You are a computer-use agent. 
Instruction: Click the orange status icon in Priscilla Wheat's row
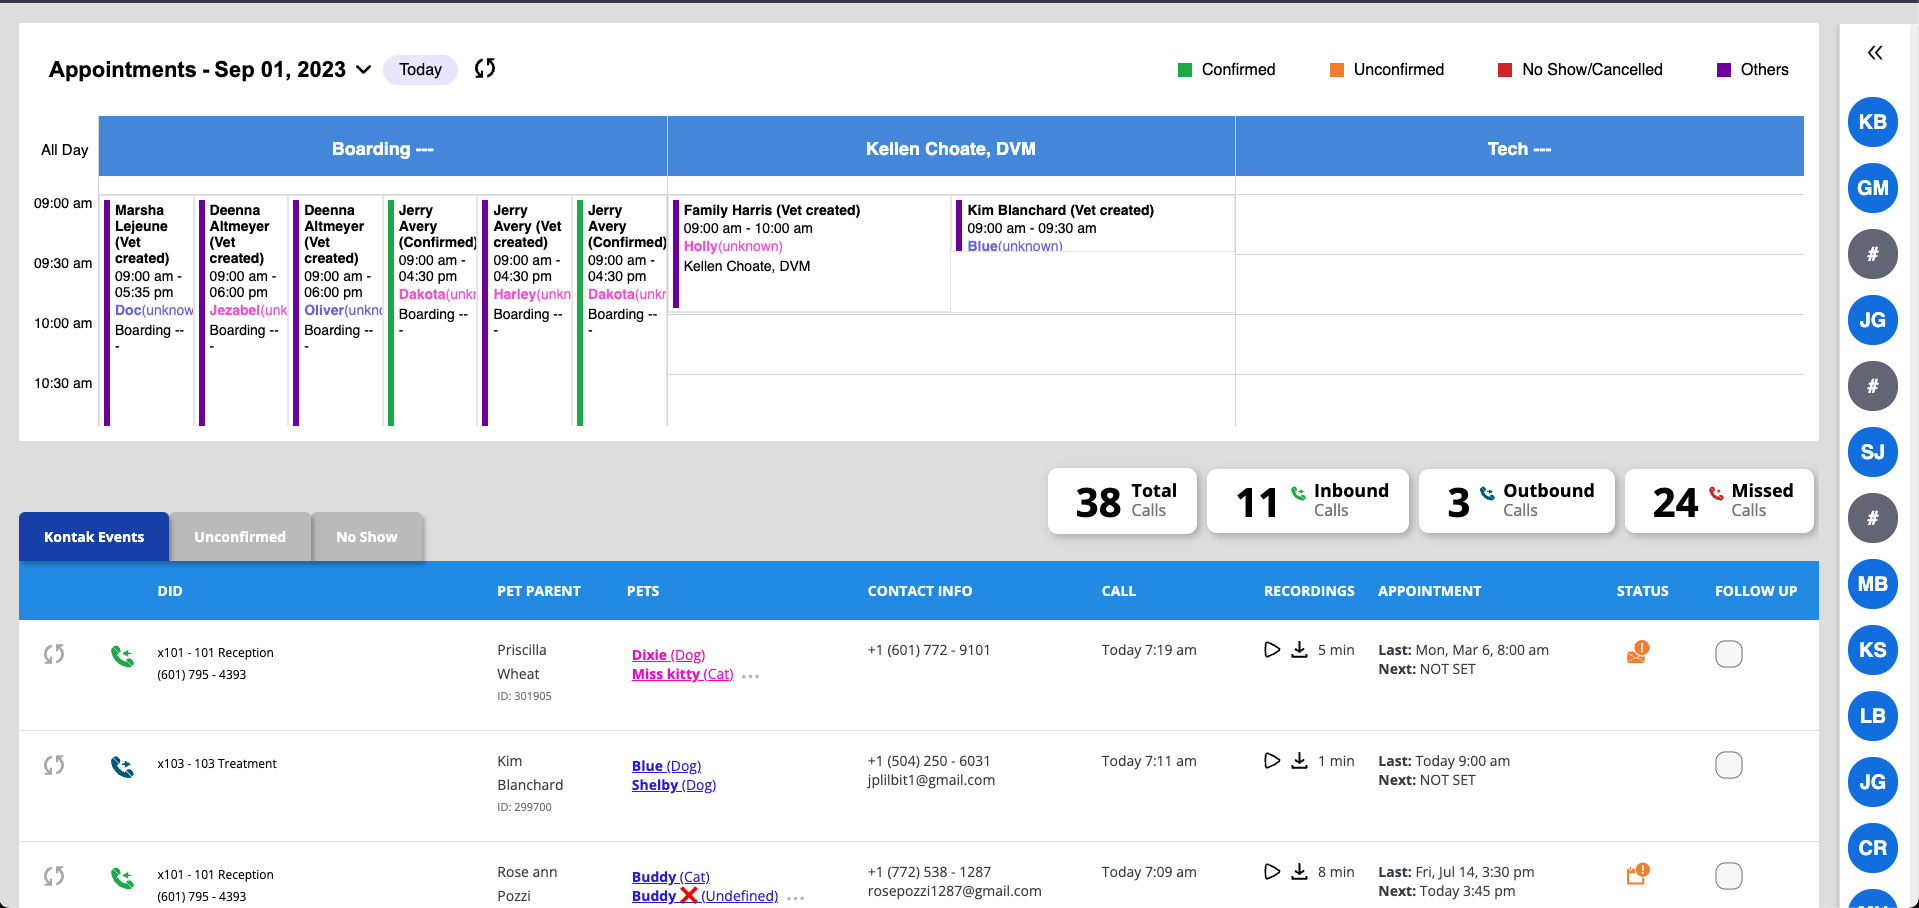[1637, 653]
